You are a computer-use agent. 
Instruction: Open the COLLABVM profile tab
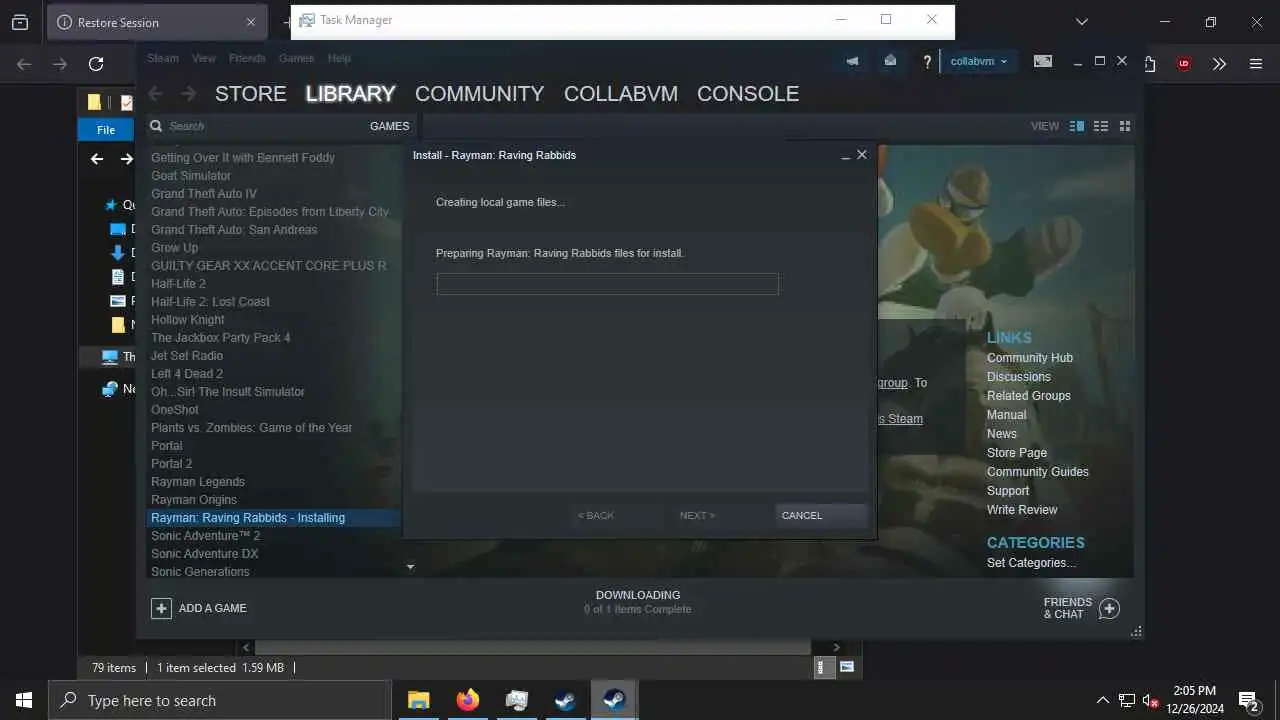(621, 94)
